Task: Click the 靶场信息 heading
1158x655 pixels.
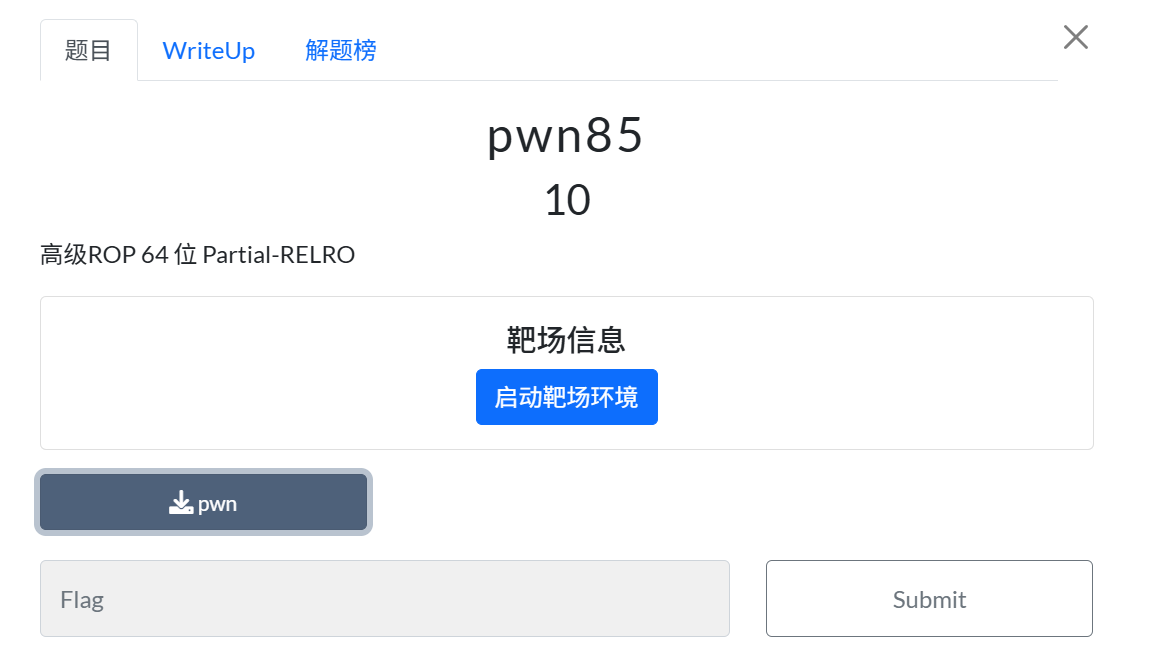Action: point(566,340)
